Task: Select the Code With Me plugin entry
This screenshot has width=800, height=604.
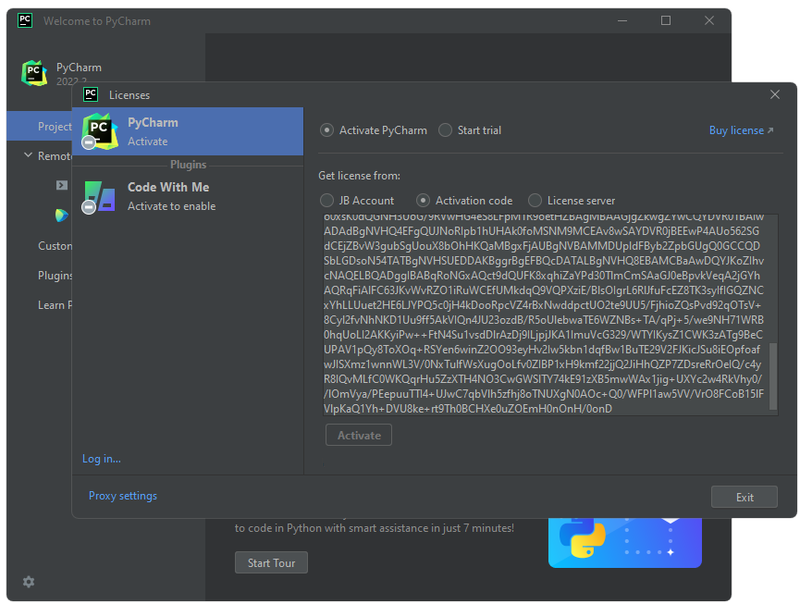Action: pyautogui.click(x=188, y=196)
